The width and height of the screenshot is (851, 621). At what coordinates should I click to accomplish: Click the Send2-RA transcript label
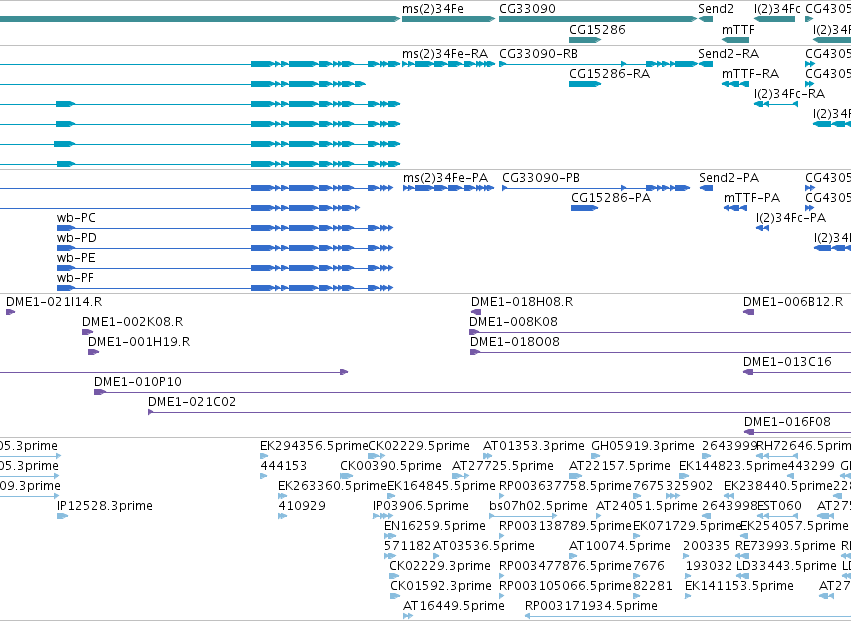tap(728, 54)
